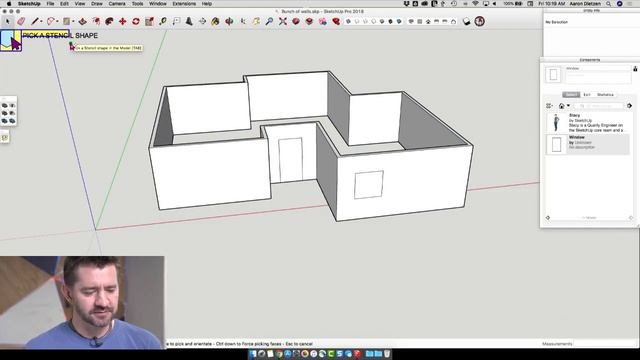640x360 pixels.
Task: Open the View menu
Action: [x=80, y=4]
